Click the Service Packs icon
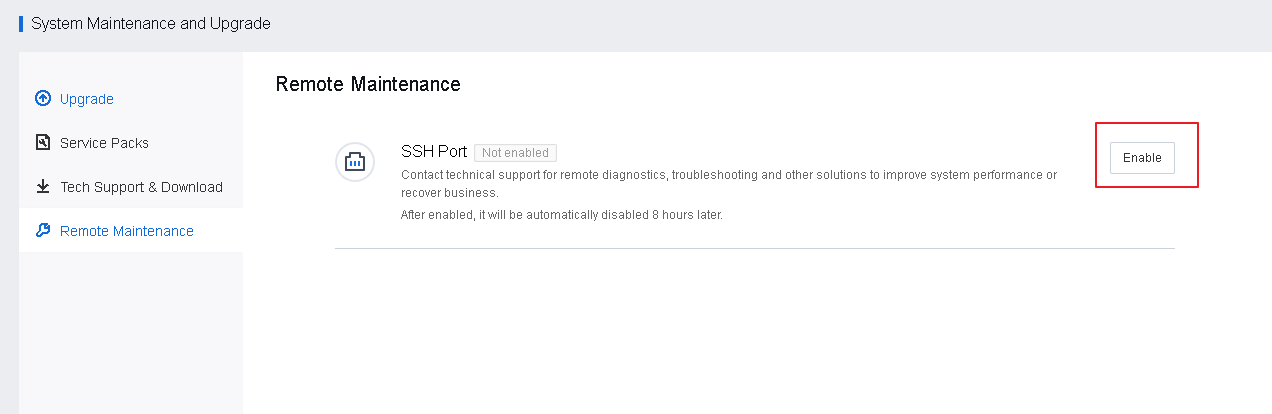 coord(43,142)
